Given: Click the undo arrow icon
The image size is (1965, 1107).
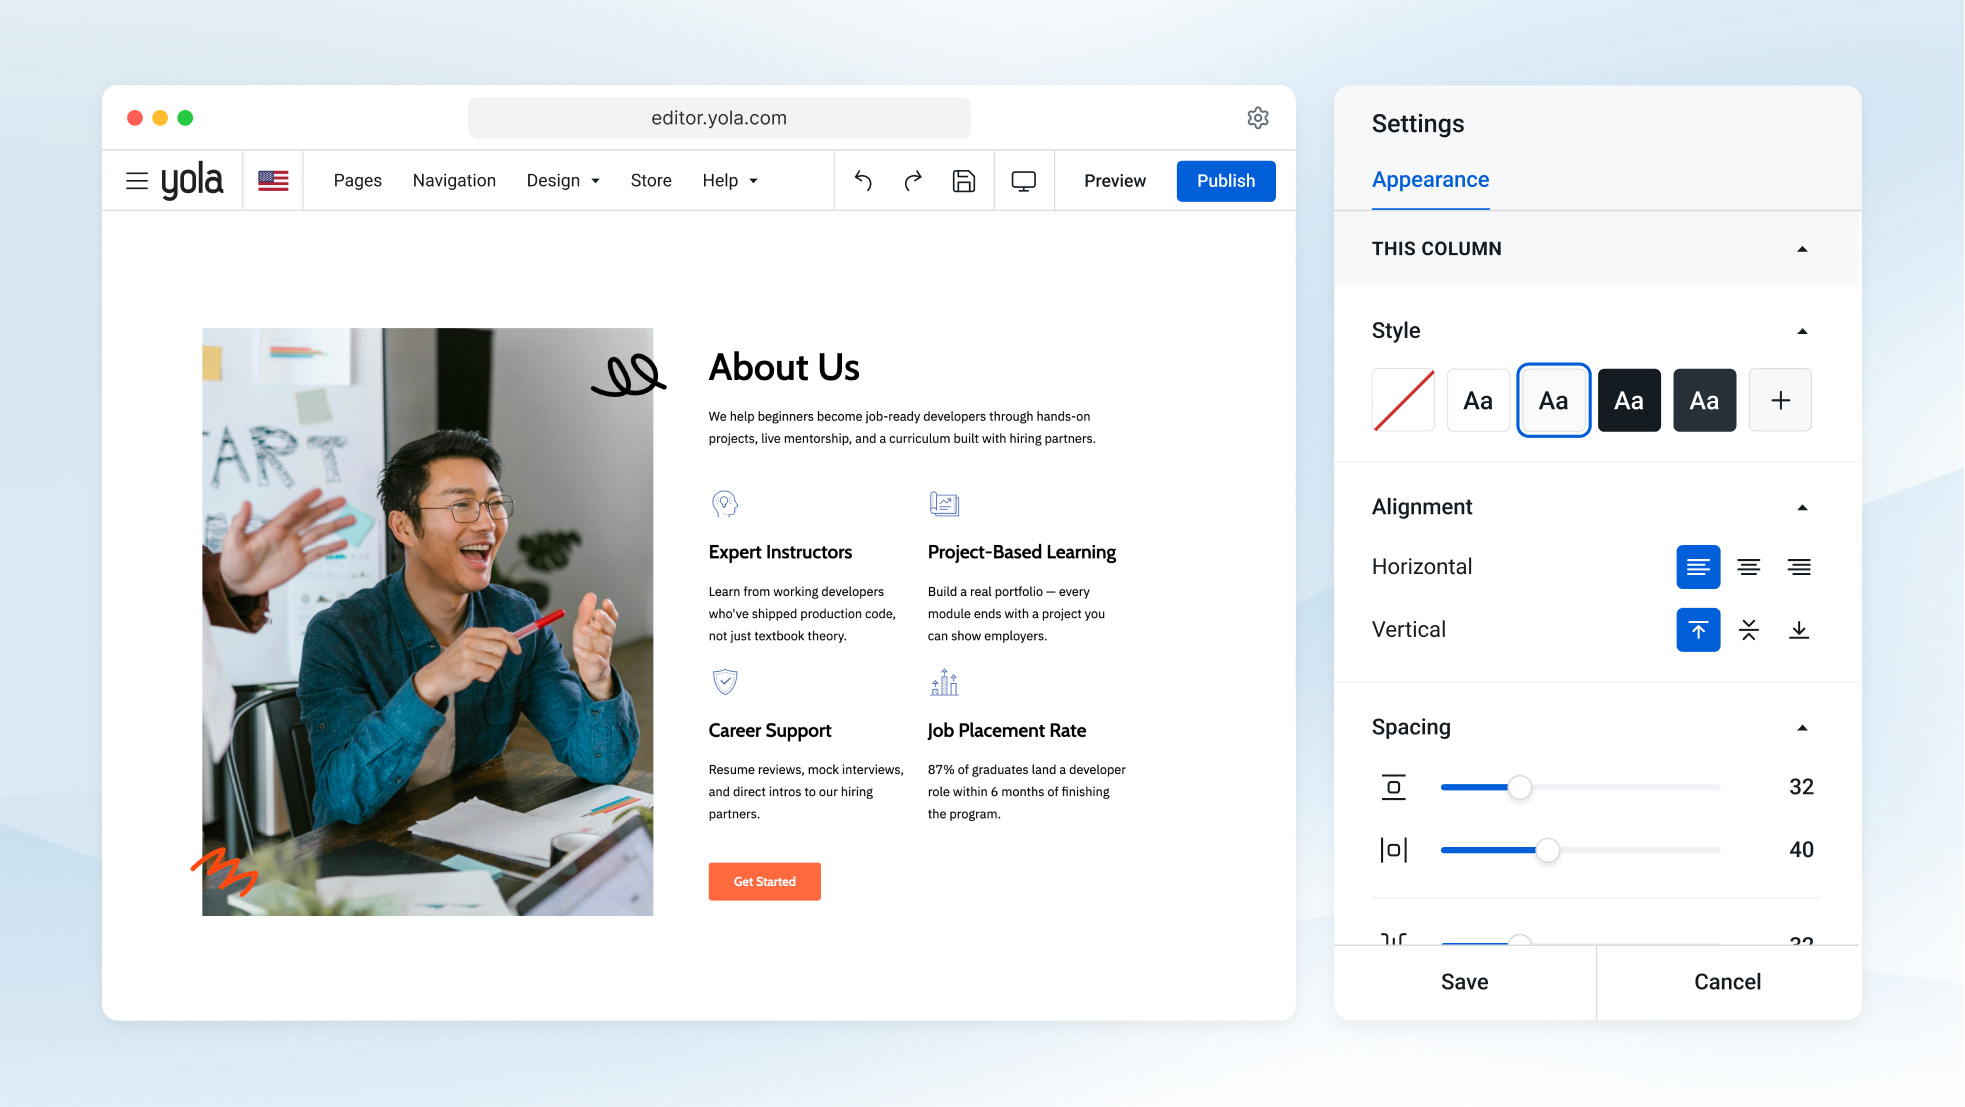Looking at the screenshot, I should (863, 181).
